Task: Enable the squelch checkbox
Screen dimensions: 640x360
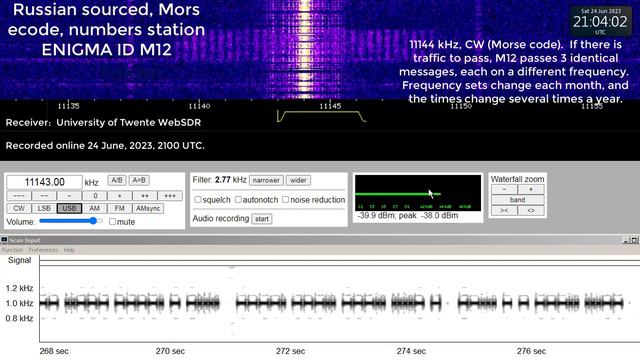Action: point(198,200)
